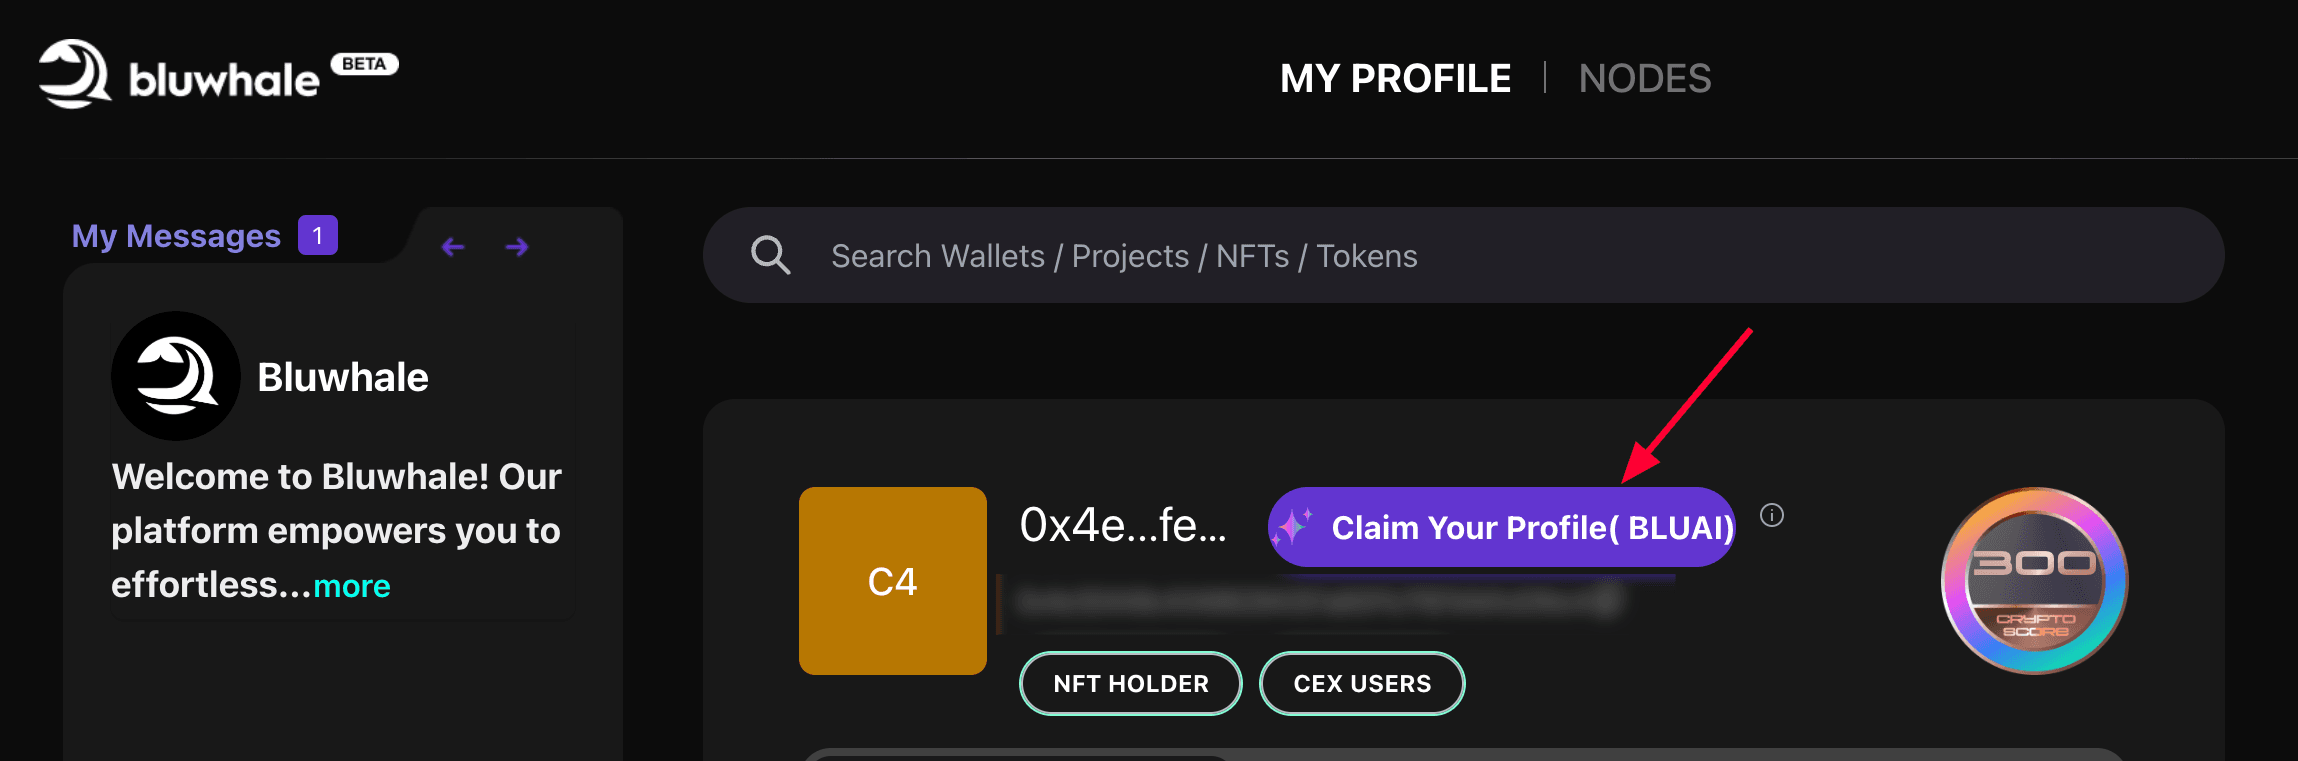The width and height of the screenshot is (2298, 761).
Task: Open the search magnifier icon
Action: coord(770,255)
